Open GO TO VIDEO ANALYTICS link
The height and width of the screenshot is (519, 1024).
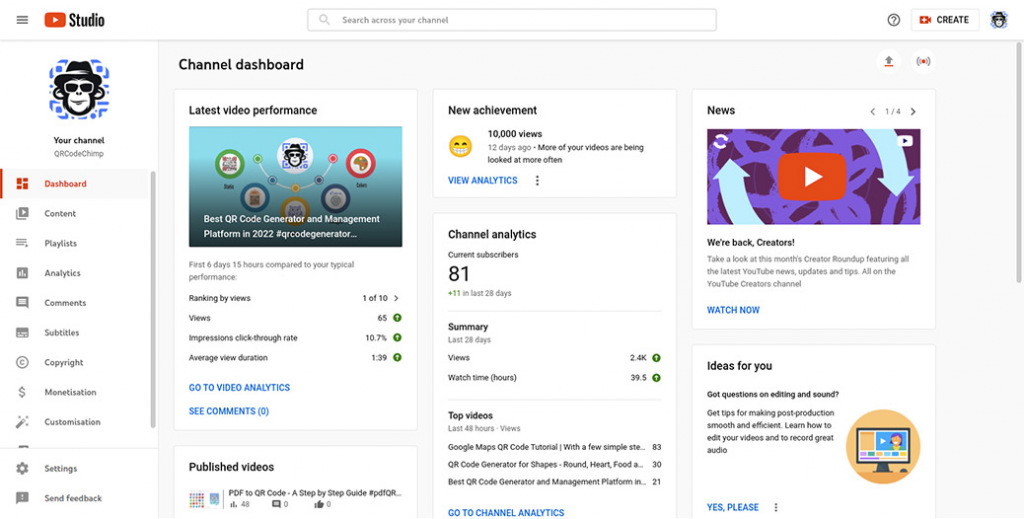tap(239, 388)
